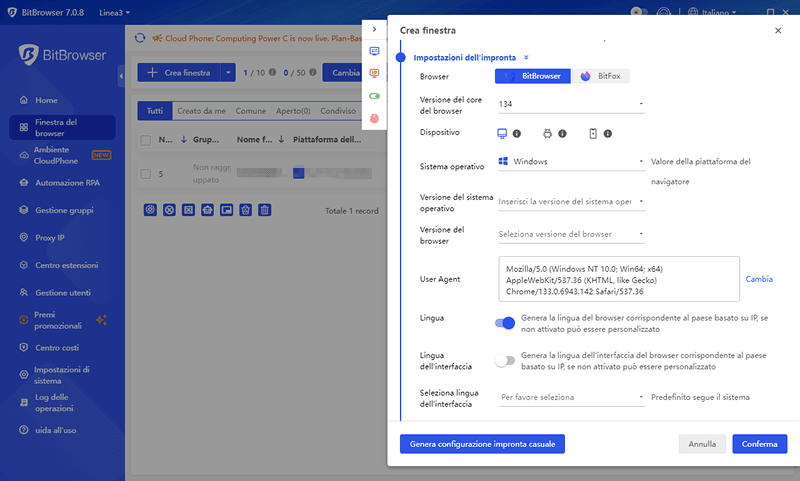Click the Centro costi shield icon

23,347
